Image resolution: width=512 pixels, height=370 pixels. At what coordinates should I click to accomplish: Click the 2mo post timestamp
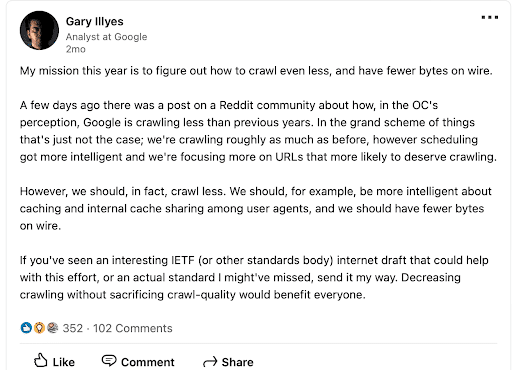76,49
